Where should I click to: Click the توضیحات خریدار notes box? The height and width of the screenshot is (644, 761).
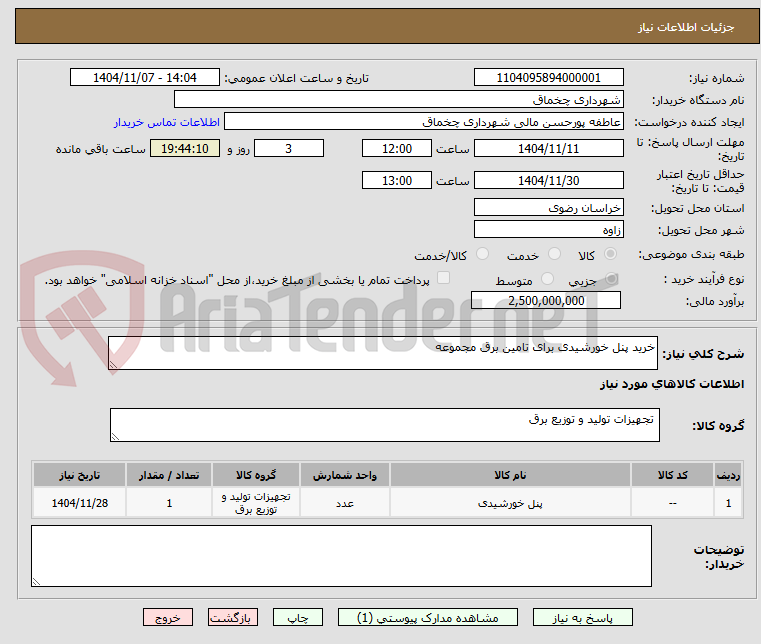pos(341,556)
